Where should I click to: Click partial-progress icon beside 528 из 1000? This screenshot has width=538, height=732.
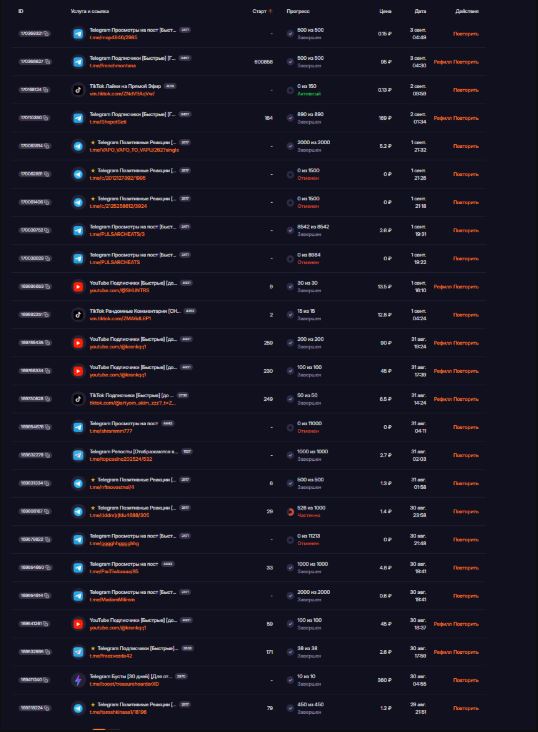[290, 512]
